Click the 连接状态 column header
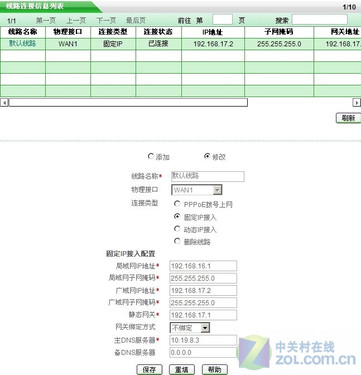 (x=158, y=32)
